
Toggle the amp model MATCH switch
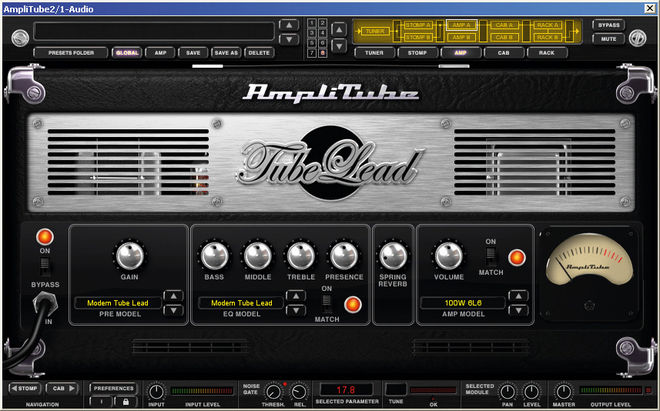(491, 255)
